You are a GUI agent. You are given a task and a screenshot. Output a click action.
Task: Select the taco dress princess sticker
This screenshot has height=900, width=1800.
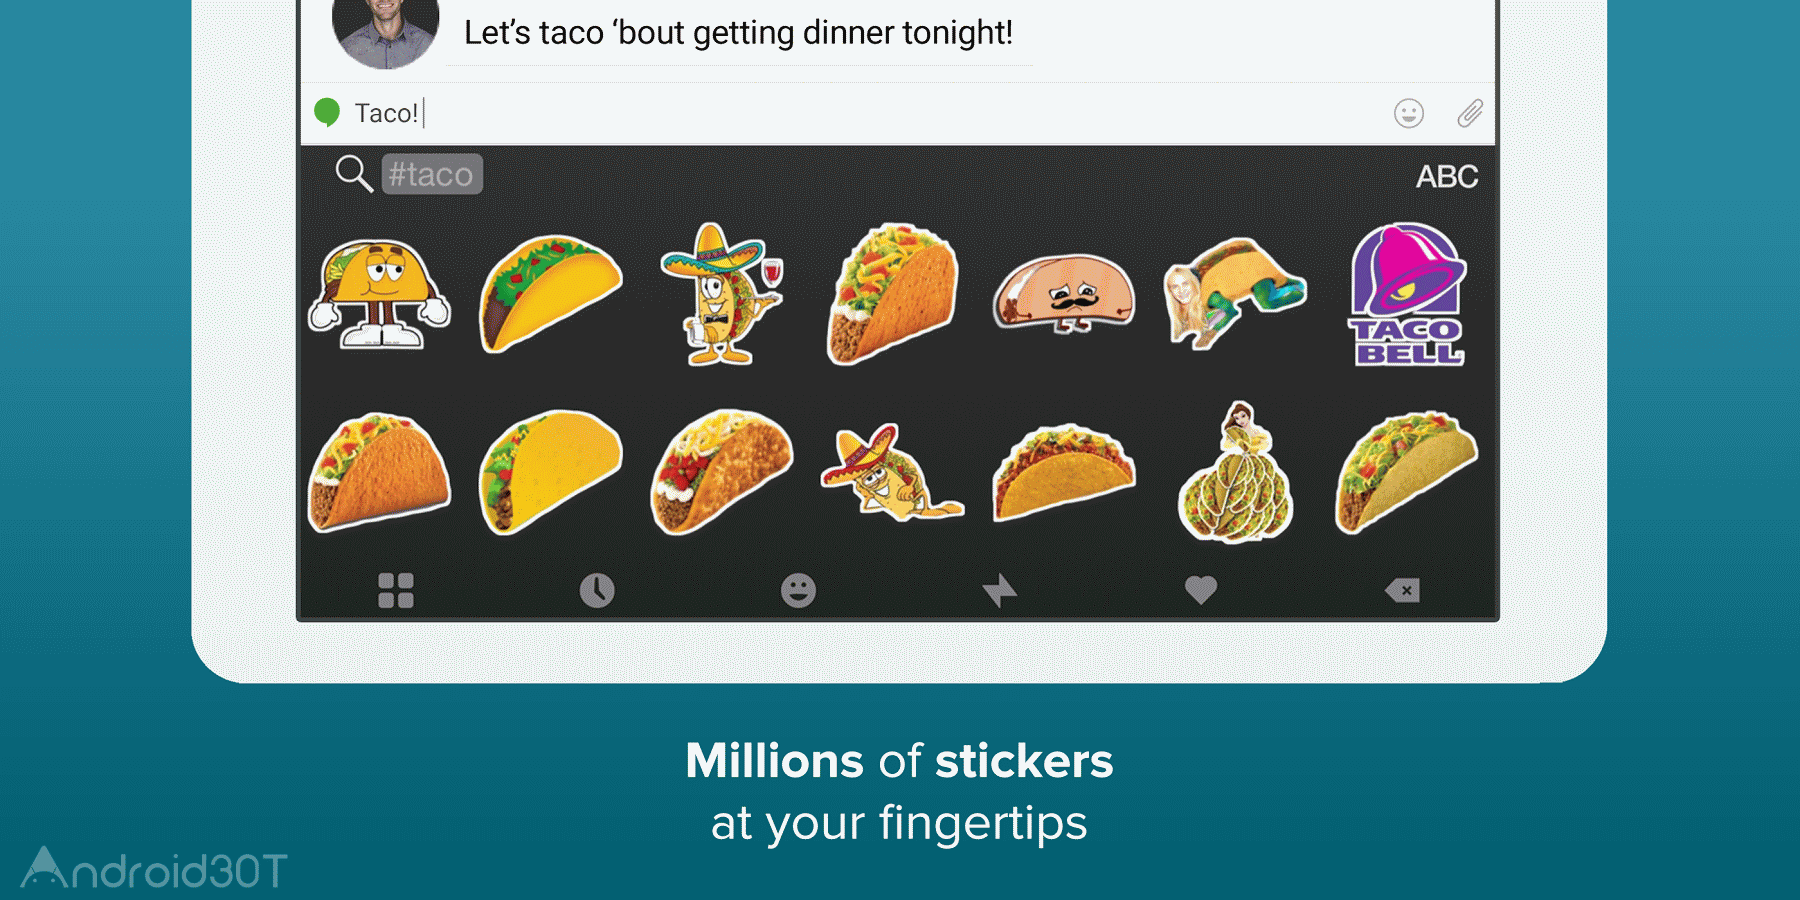point(1236,473)
